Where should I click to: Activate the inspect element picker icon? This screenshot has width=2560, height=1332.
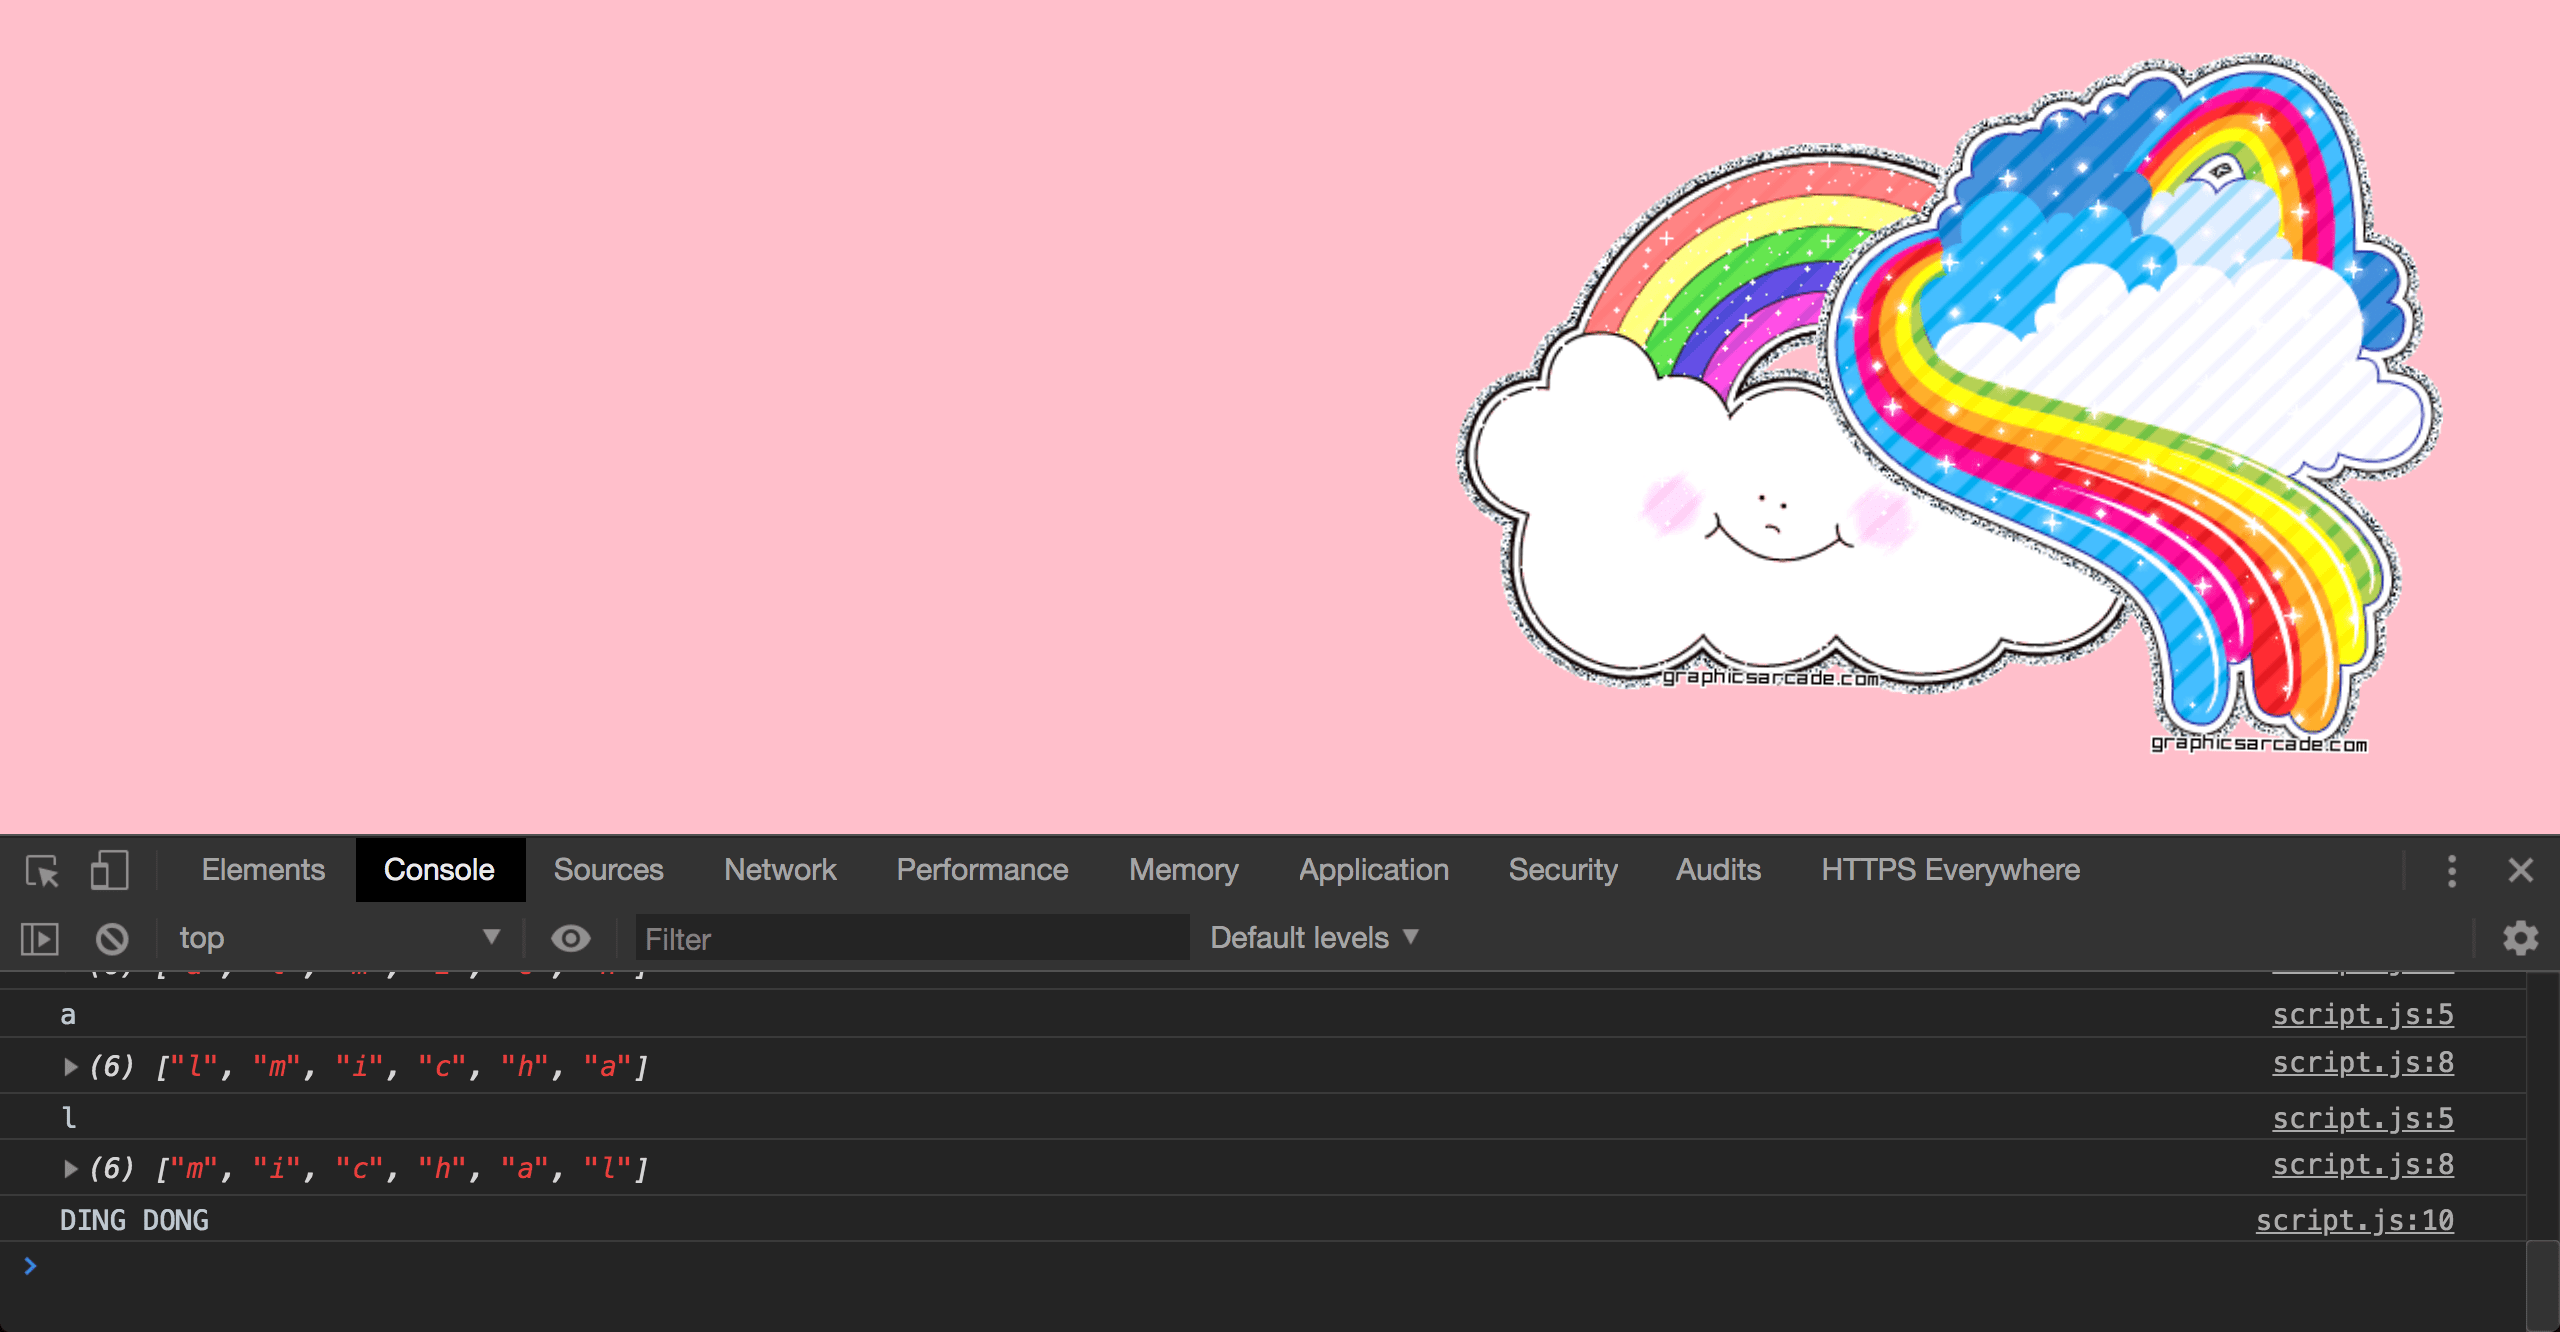(x=42, y=870)
